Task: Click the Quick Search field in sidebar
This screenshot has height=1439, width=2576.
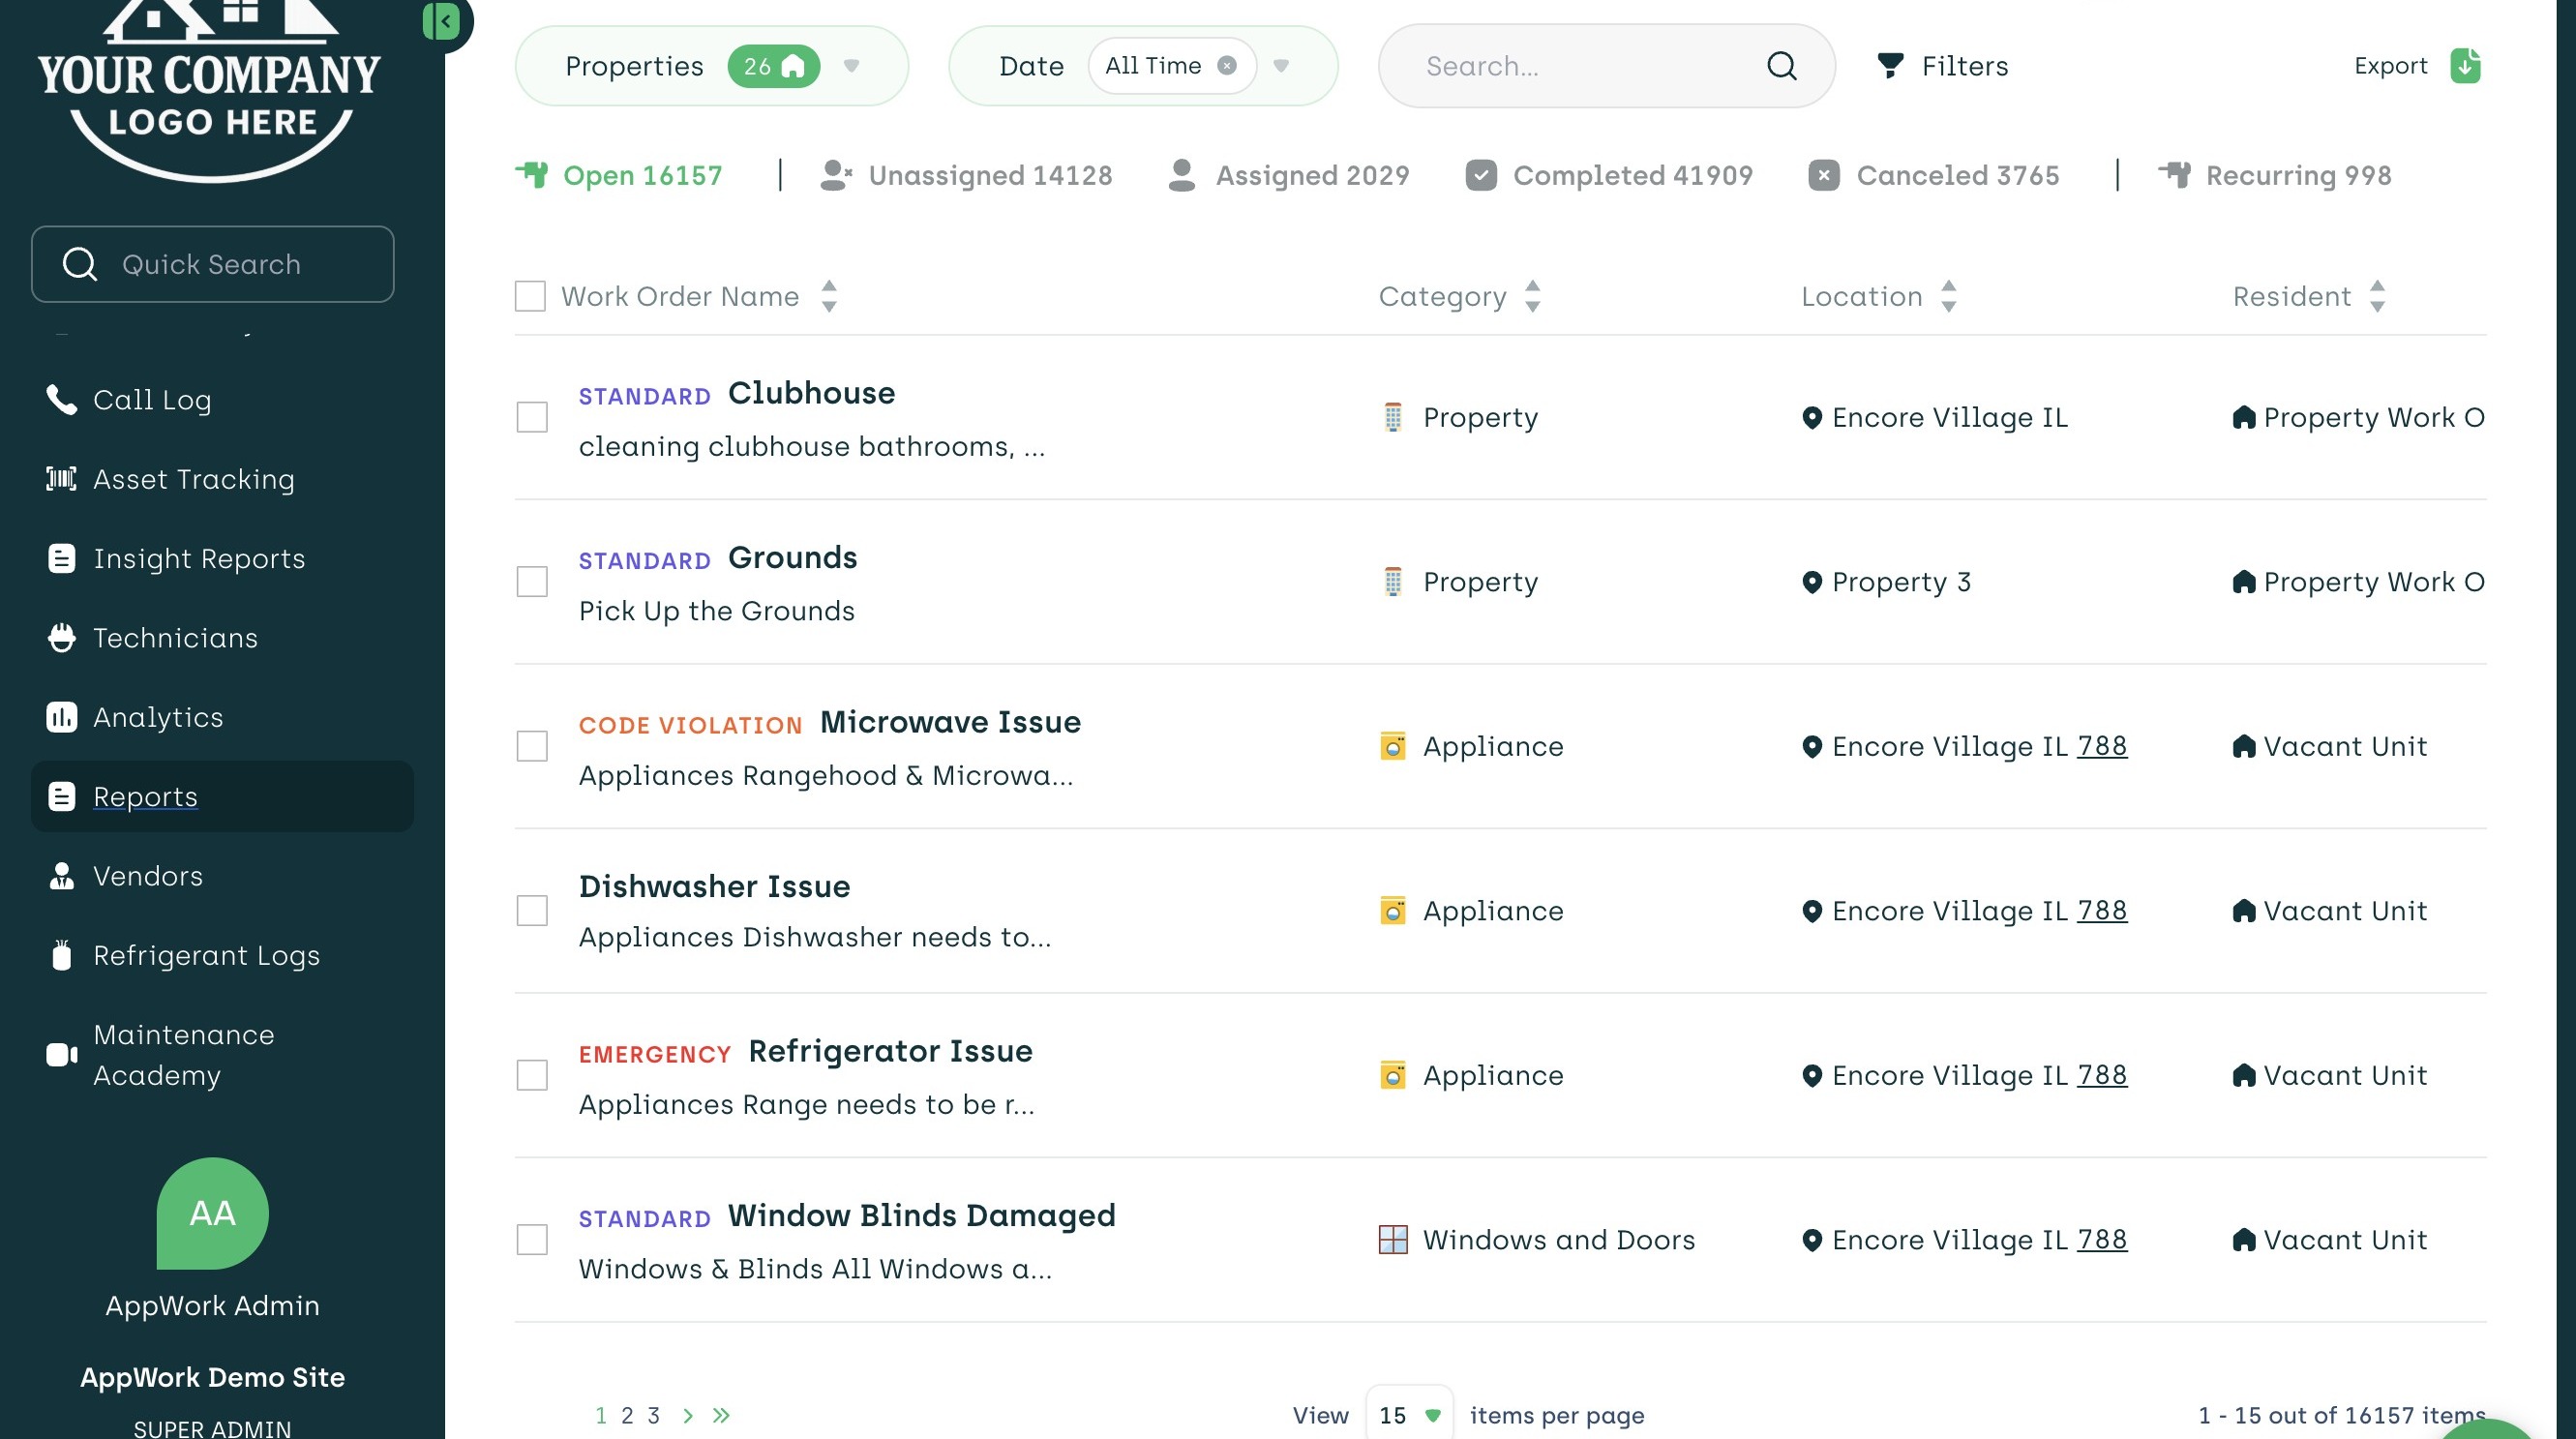Action: point(212,264)
